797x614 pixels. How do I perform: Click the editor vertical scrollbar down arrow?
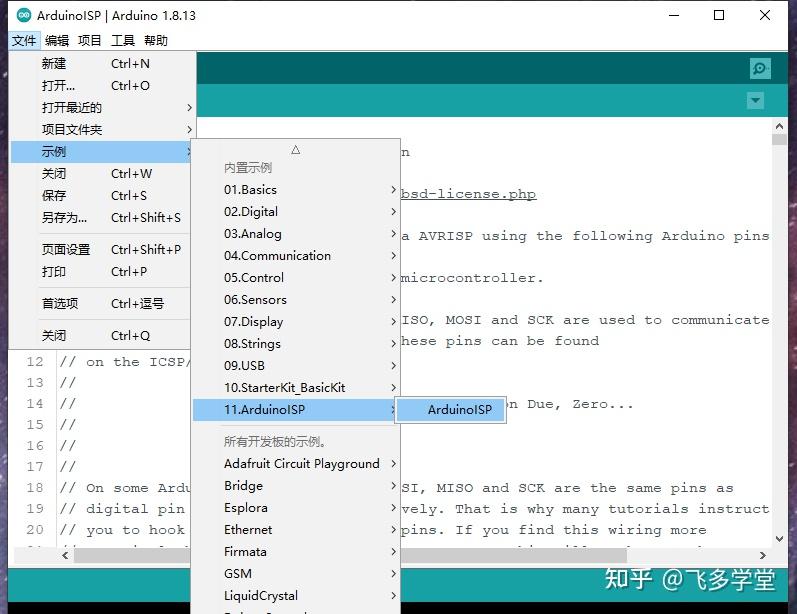[779, 538]
